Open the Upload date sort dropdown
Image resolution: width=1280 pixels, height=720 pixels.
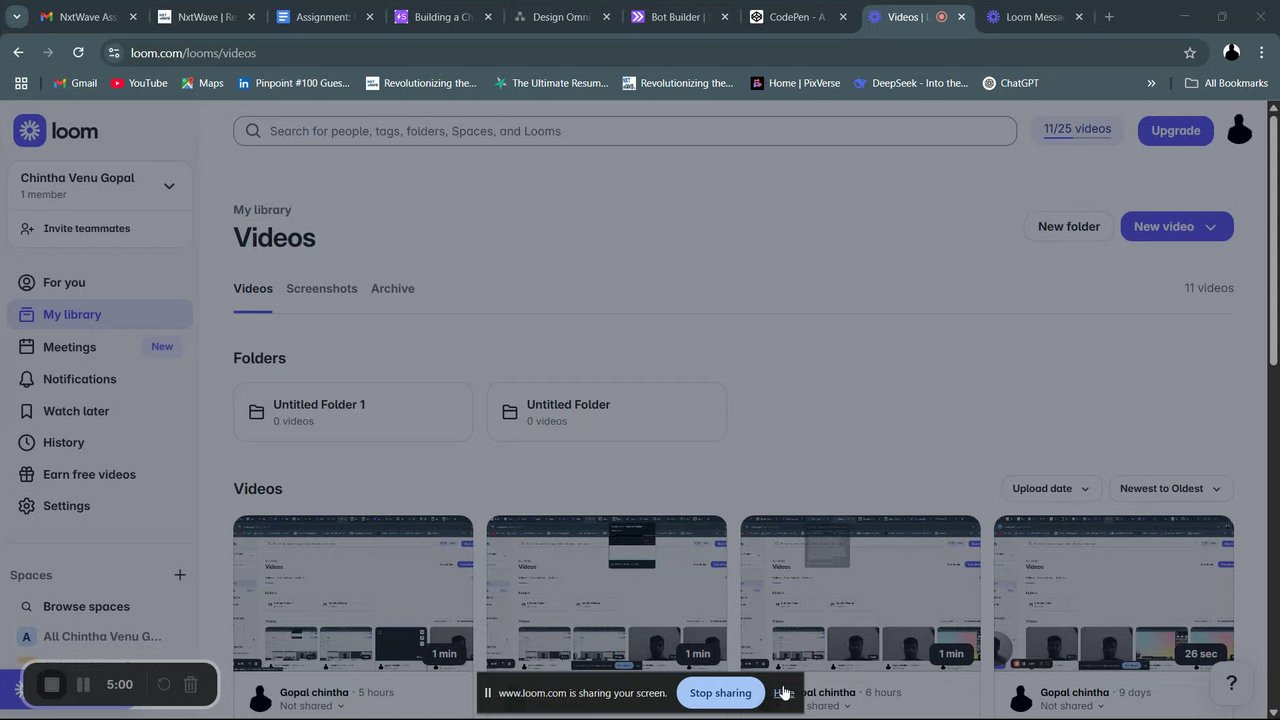pos(1051,489)
